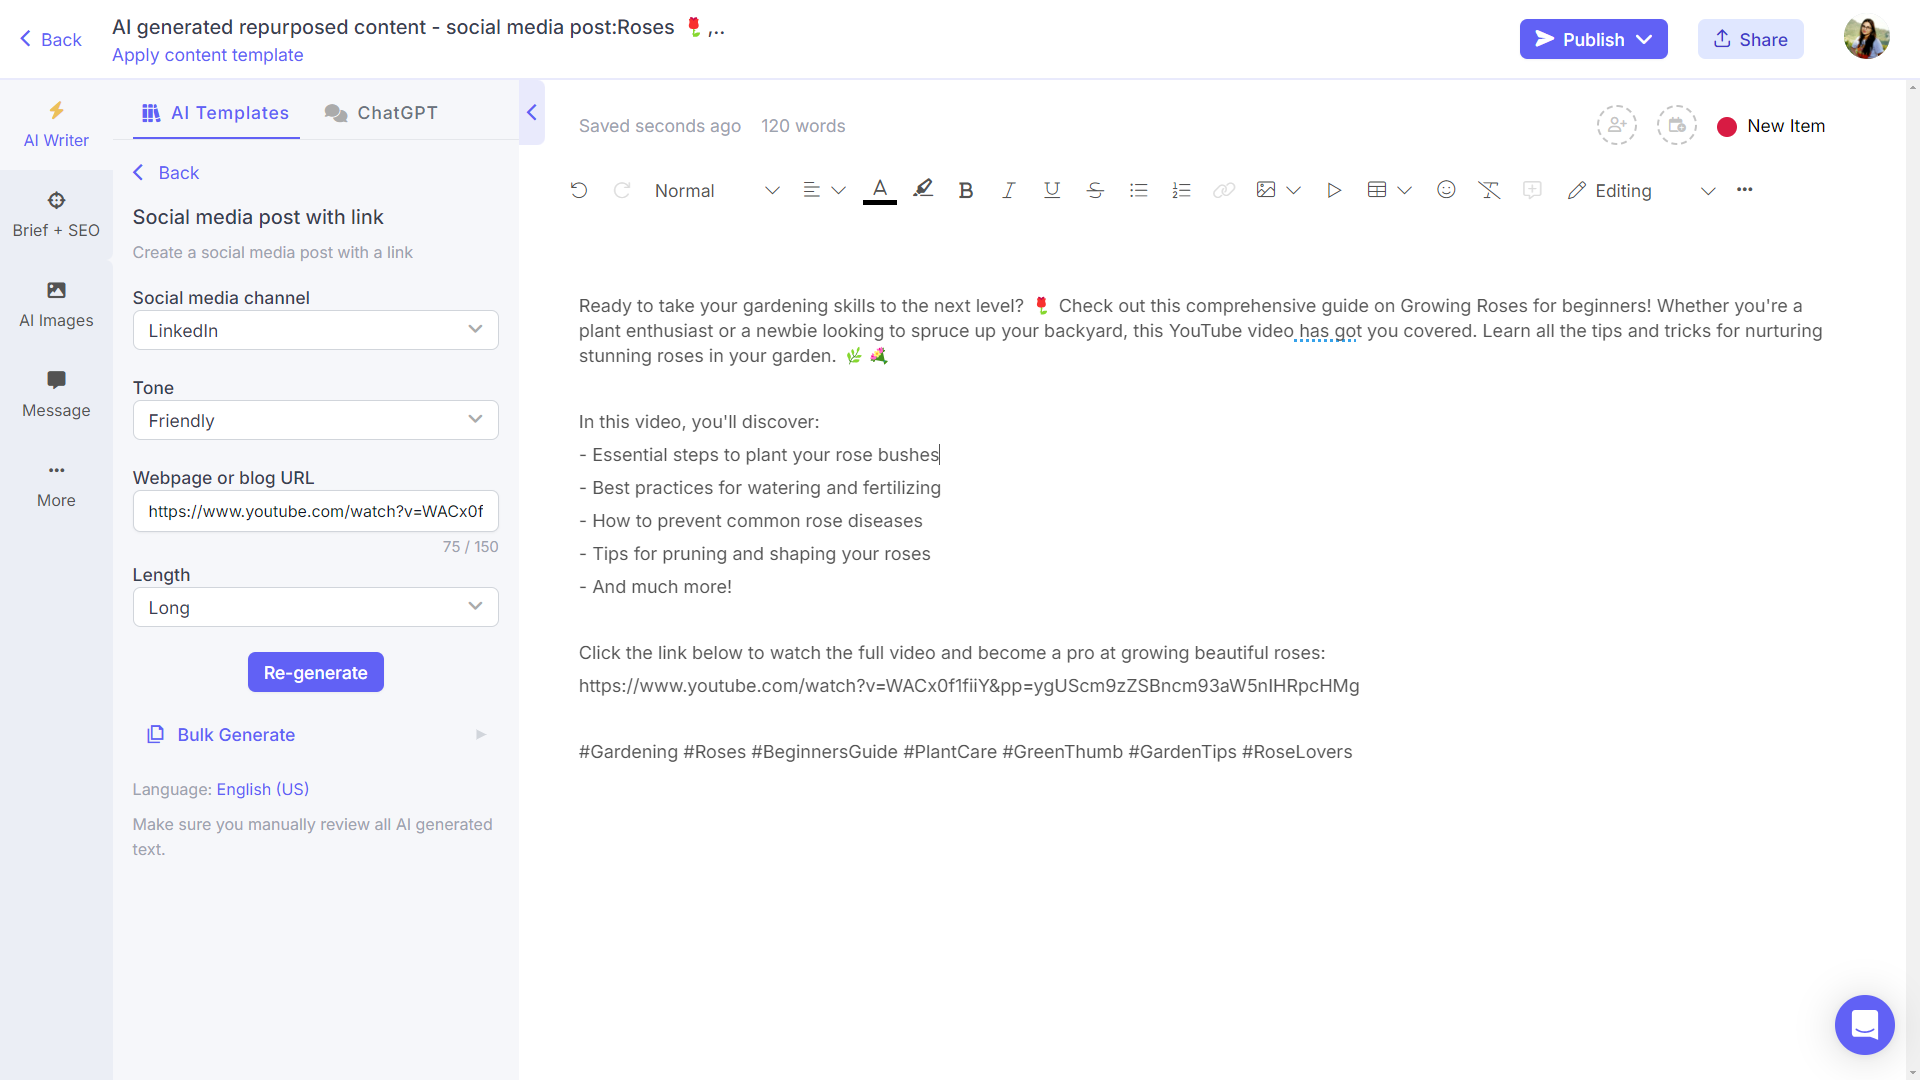Click the set due date icon

pos(1676,126)
